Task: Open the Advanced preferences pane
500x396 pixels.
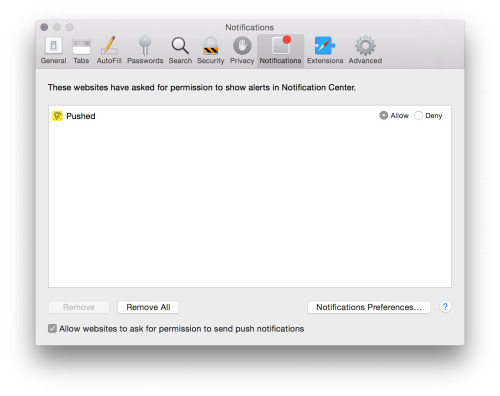Action: pos(365,50)
